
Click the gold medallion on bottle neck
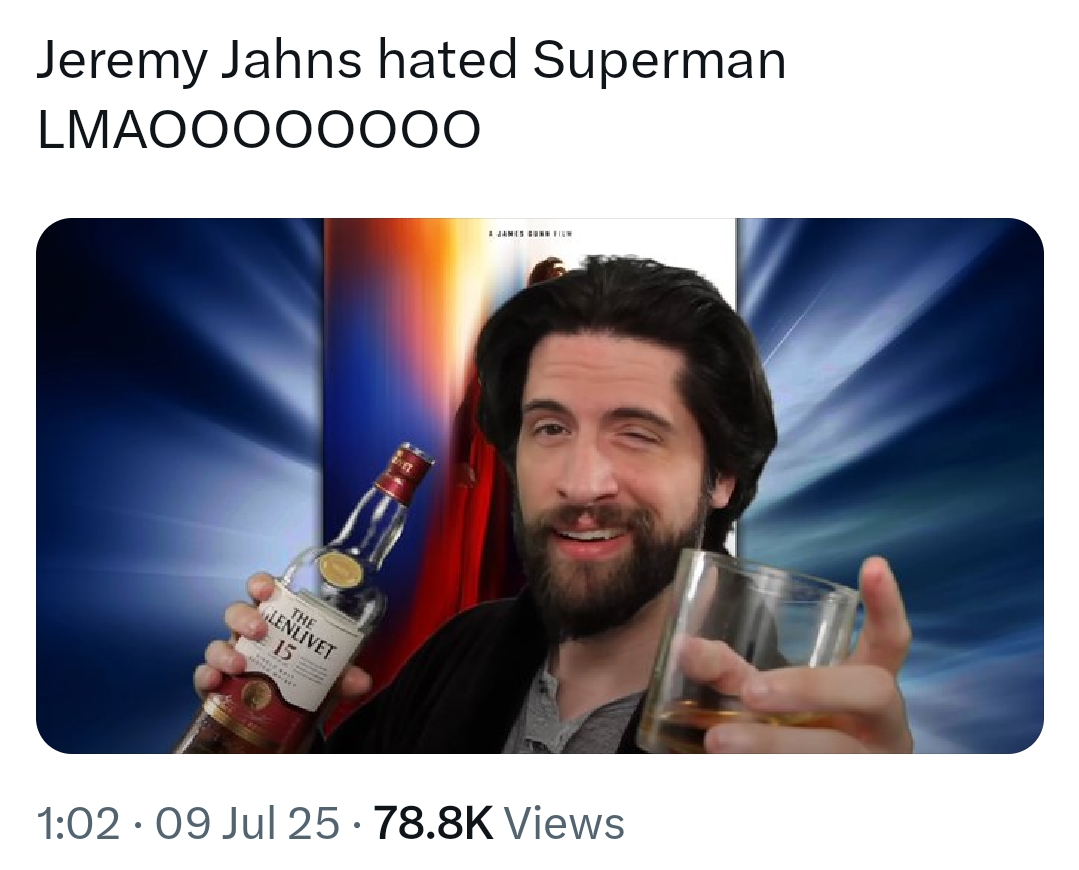[339, 569]
